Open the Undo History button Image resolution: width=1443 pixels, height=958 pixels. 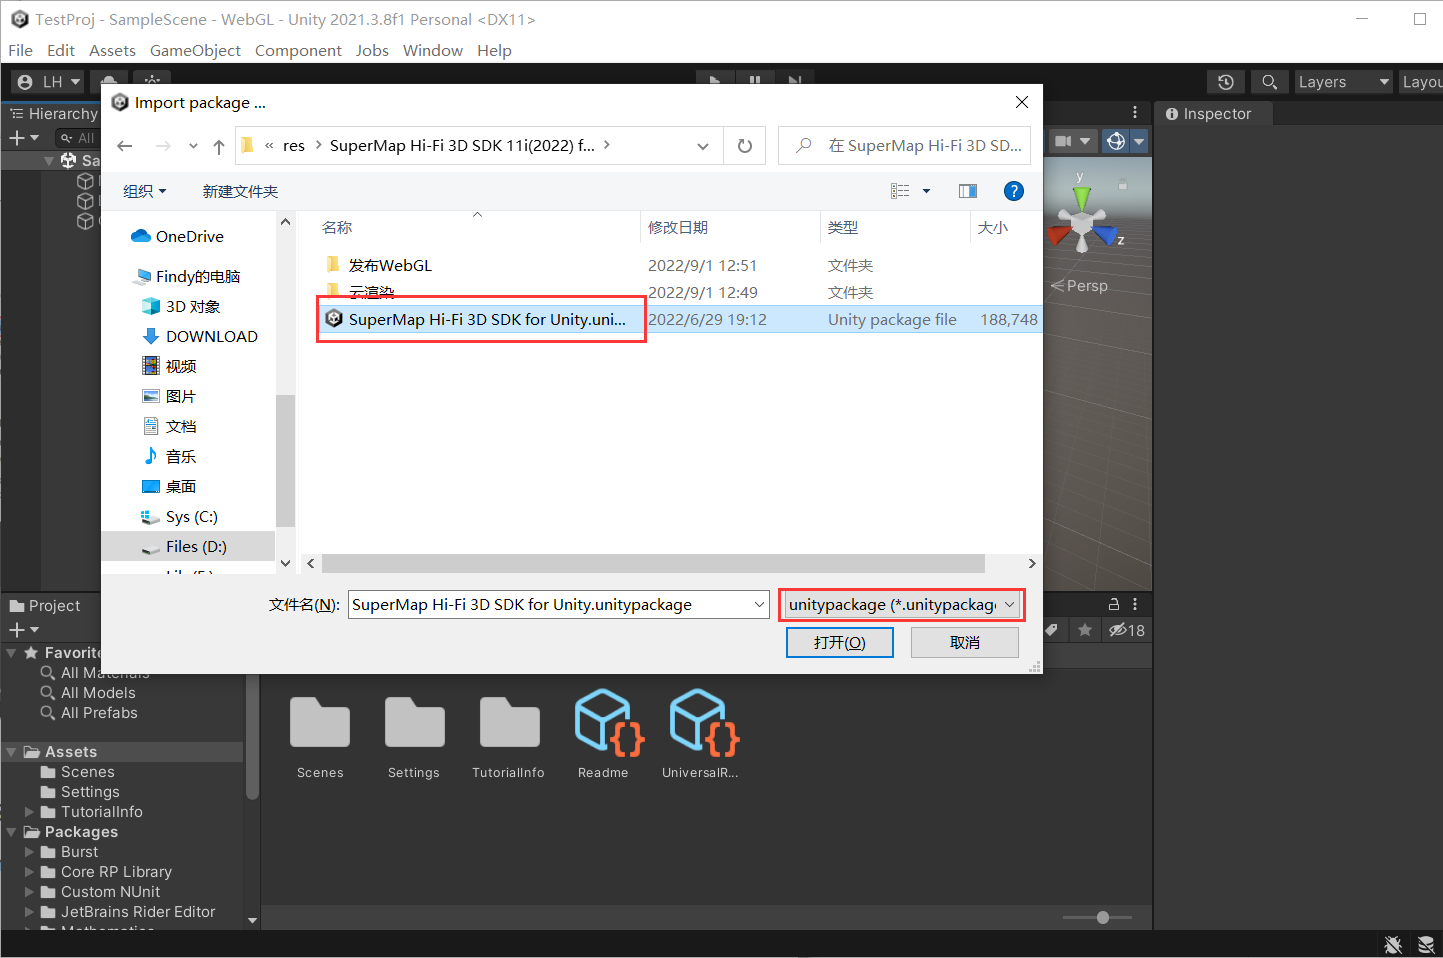pos(1226,82)
